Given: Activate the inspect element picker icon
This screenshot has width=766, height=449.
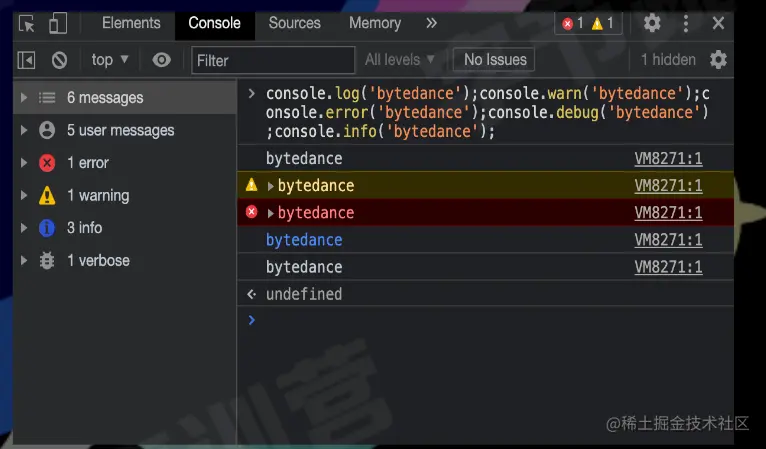Looking at the screenshot, I should click(26, 23).
